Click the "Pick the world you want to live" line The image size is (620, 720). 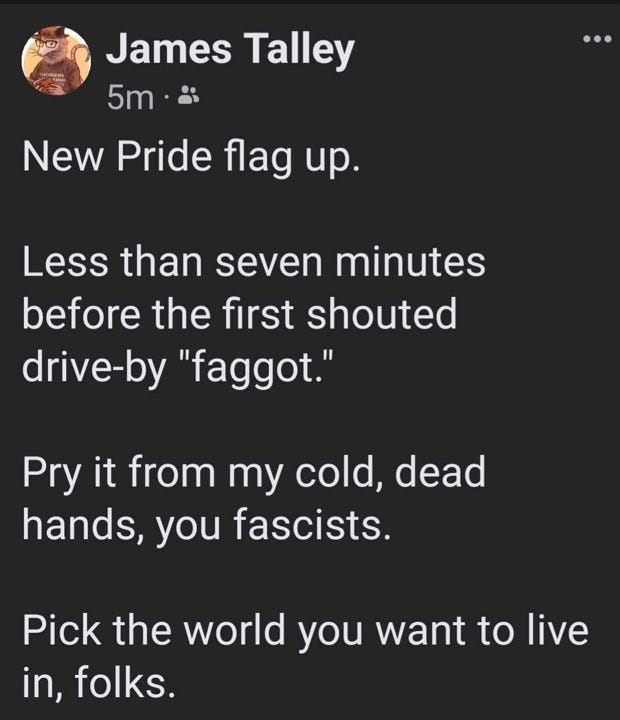tap(305, 630)
